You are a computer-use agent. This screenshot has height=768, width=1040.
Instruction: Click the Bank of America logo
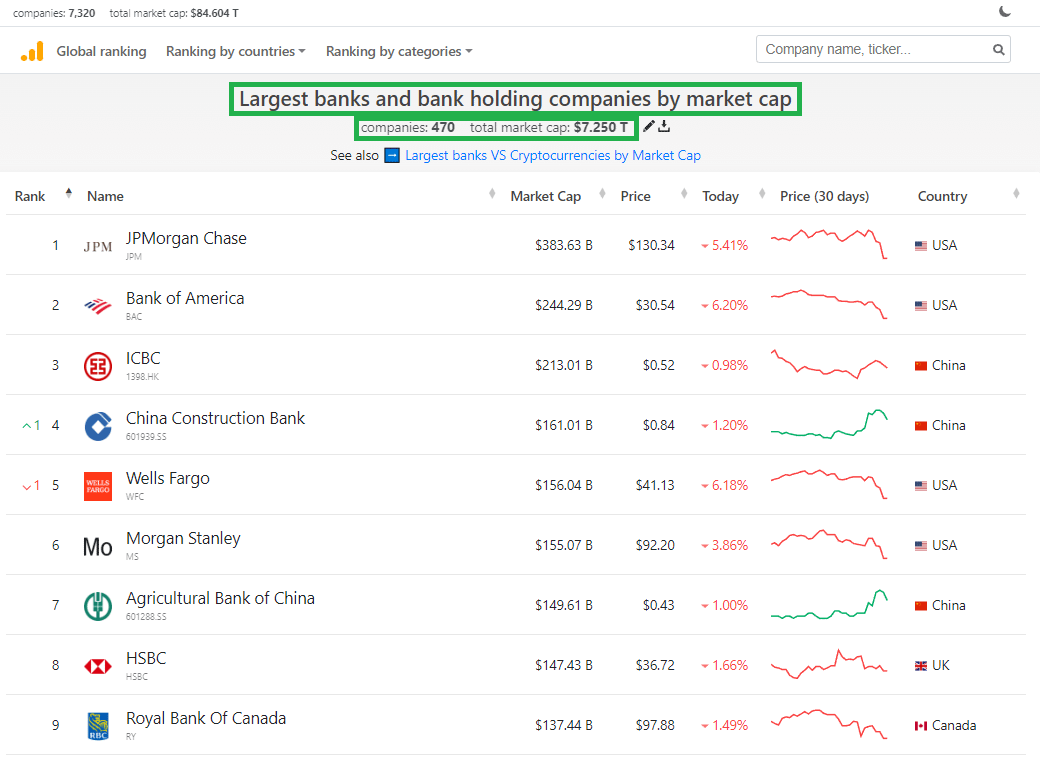(98, 306)
